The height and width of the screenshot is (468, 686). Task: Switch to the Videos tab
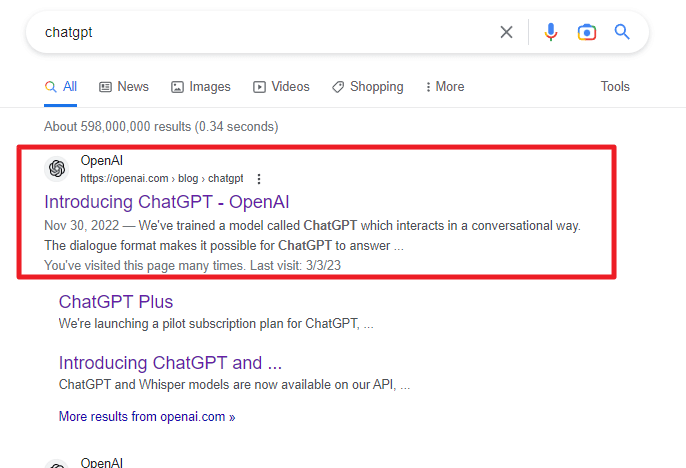point(281,87)
